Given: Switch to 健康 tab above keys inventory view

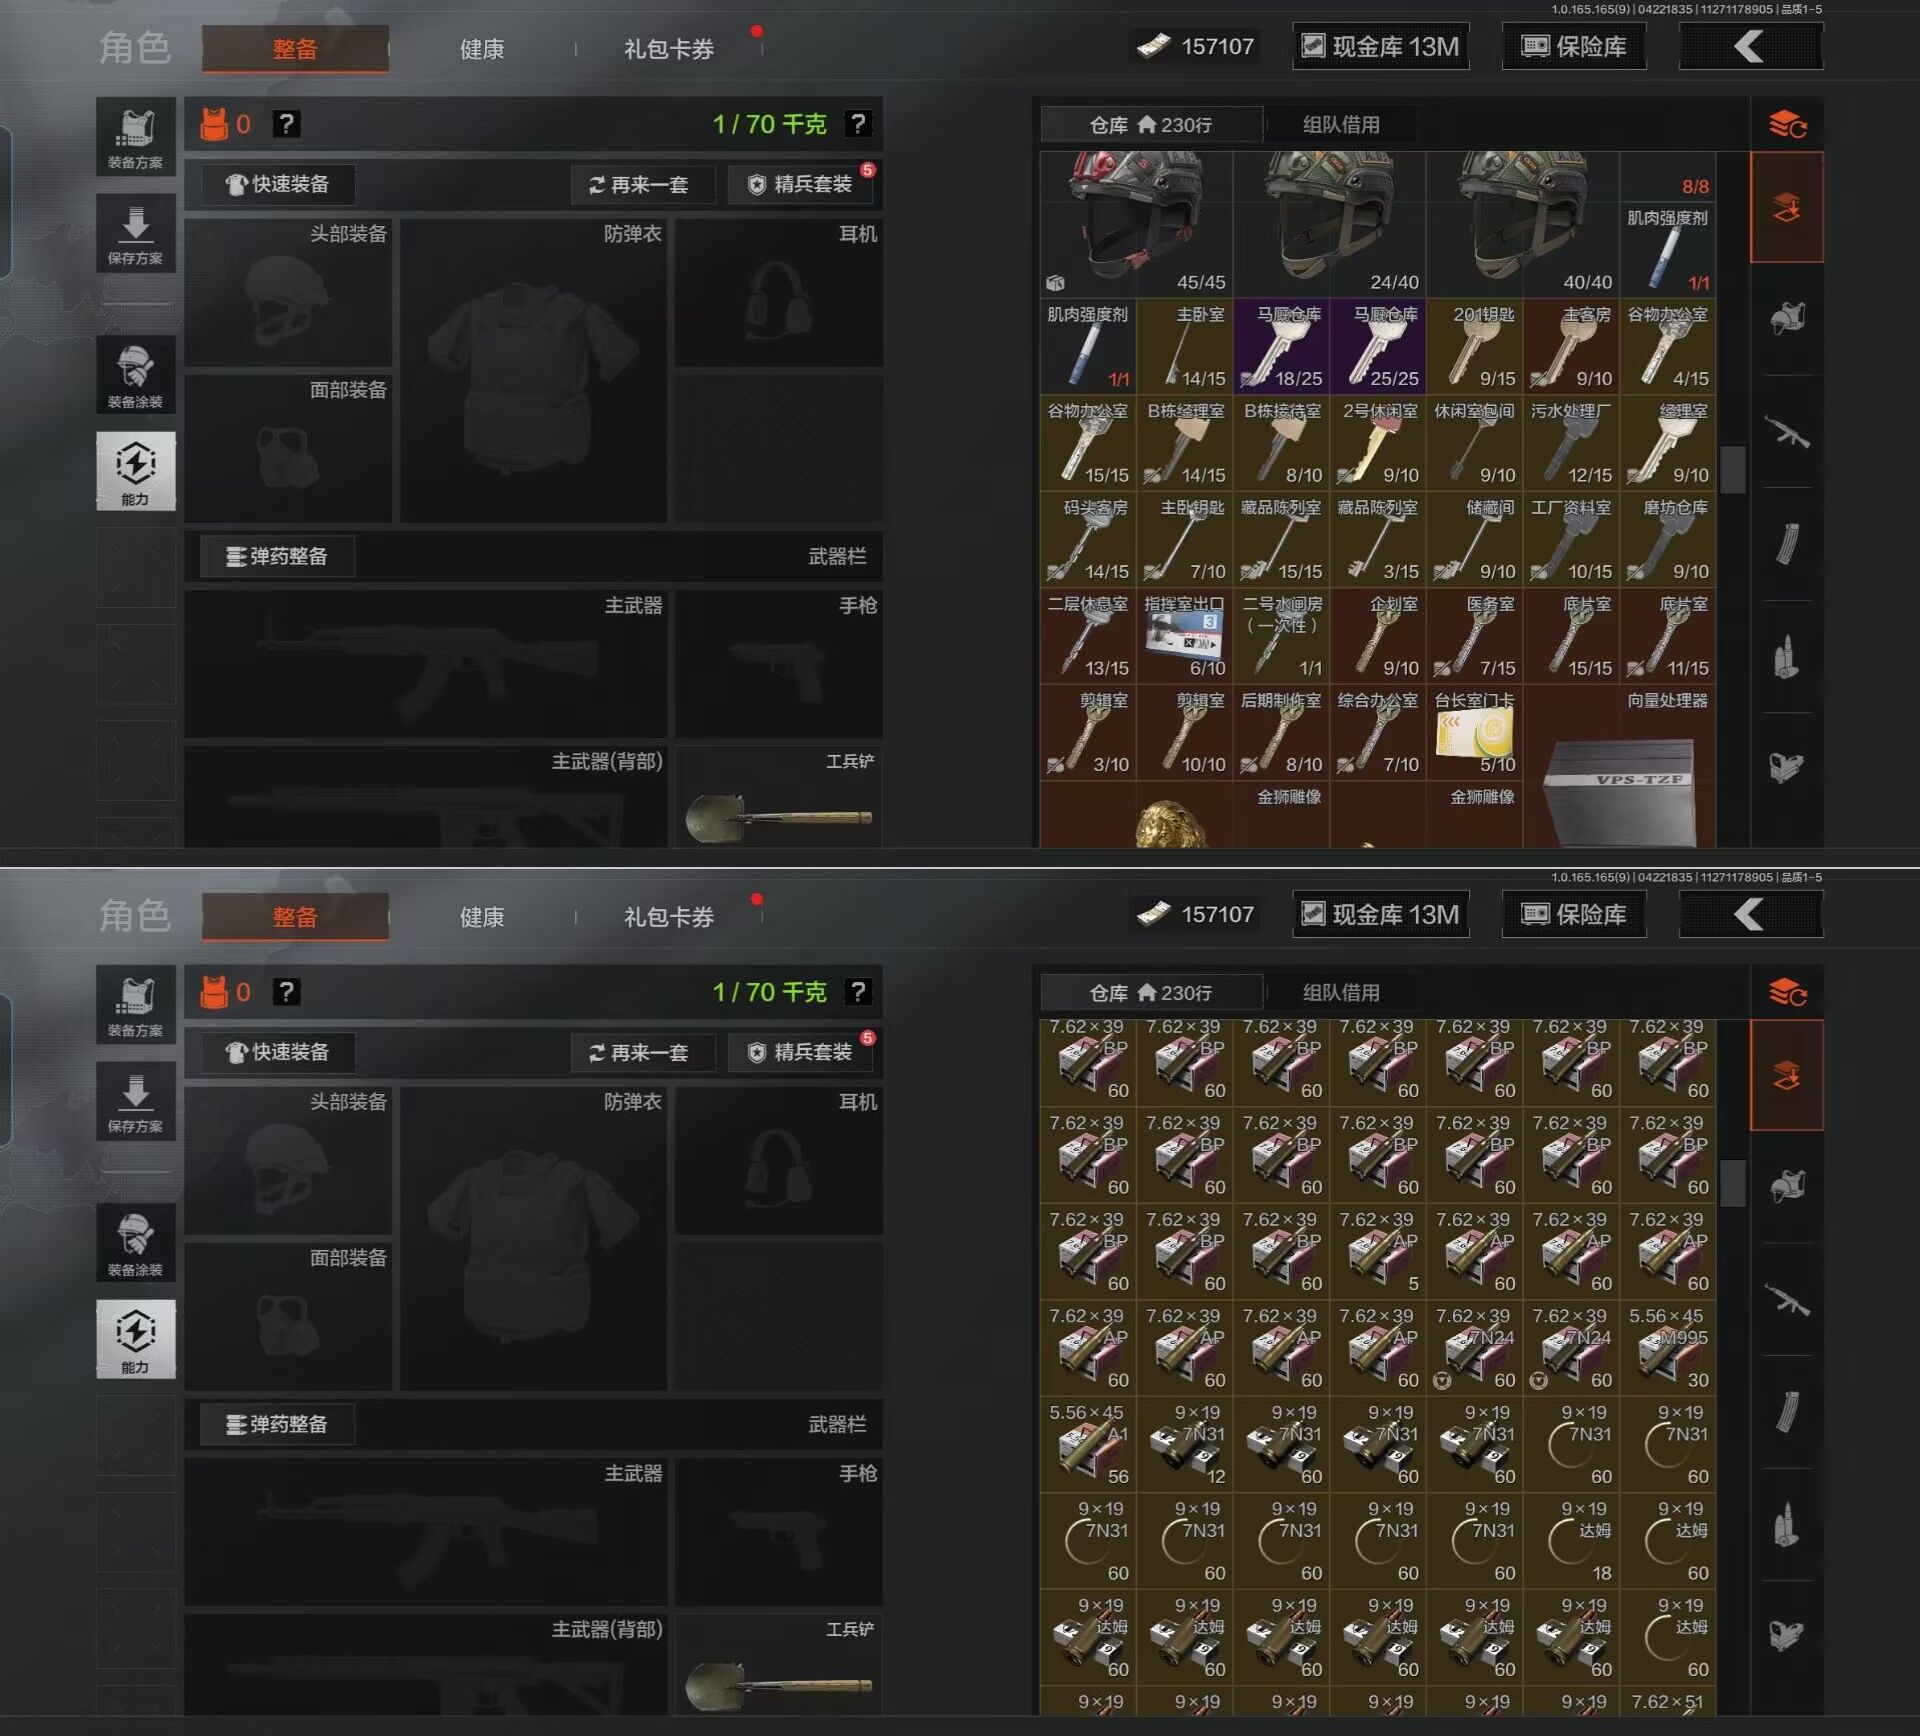Looking at the screenshot, I should pos(481,48).
